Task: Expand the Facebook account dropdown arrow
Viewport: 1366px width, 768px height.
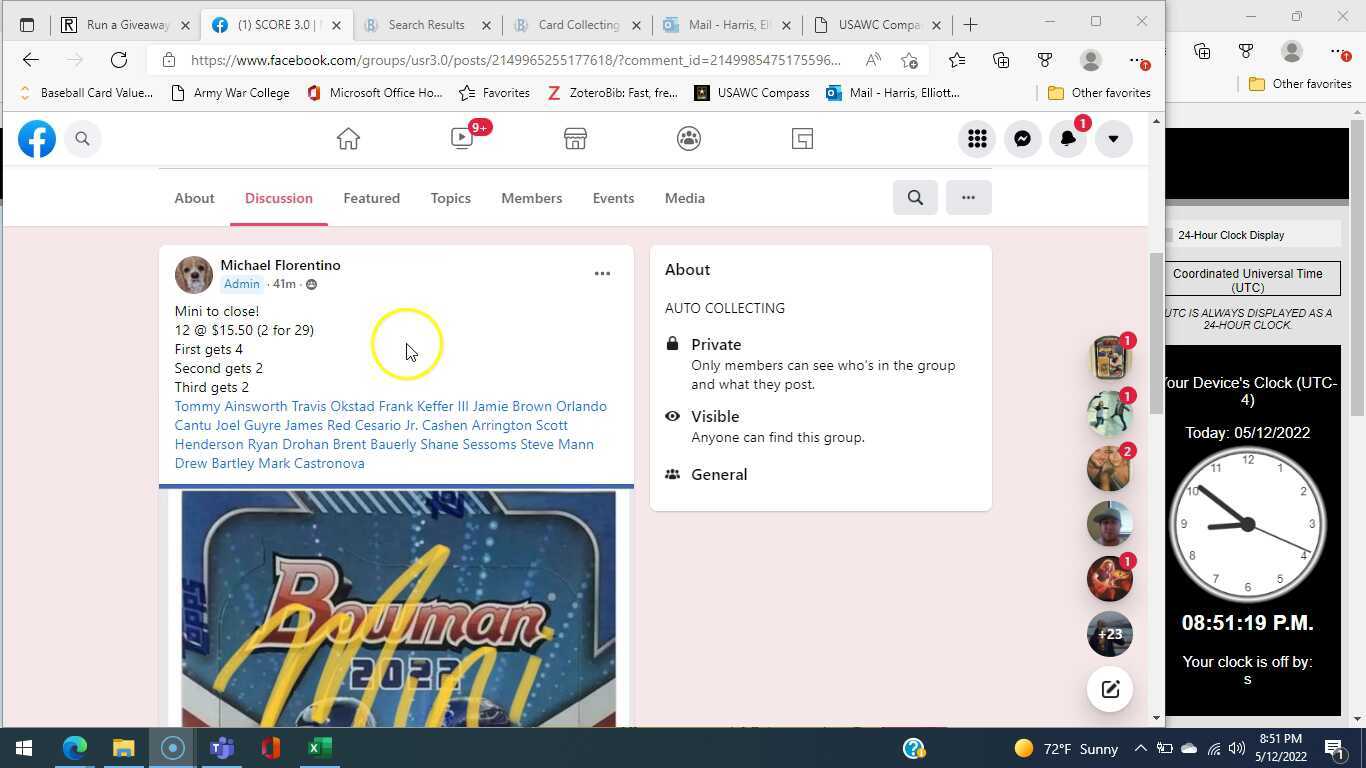Action: click(1112, 139)
